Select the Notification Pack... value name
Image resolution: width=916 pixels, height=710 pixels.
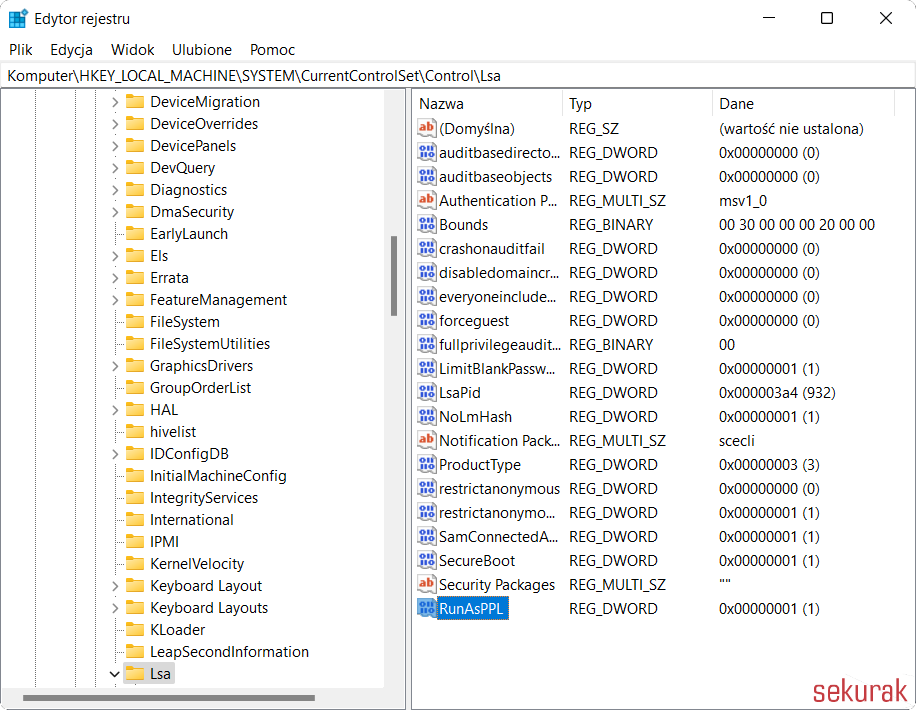click(499, 441)
